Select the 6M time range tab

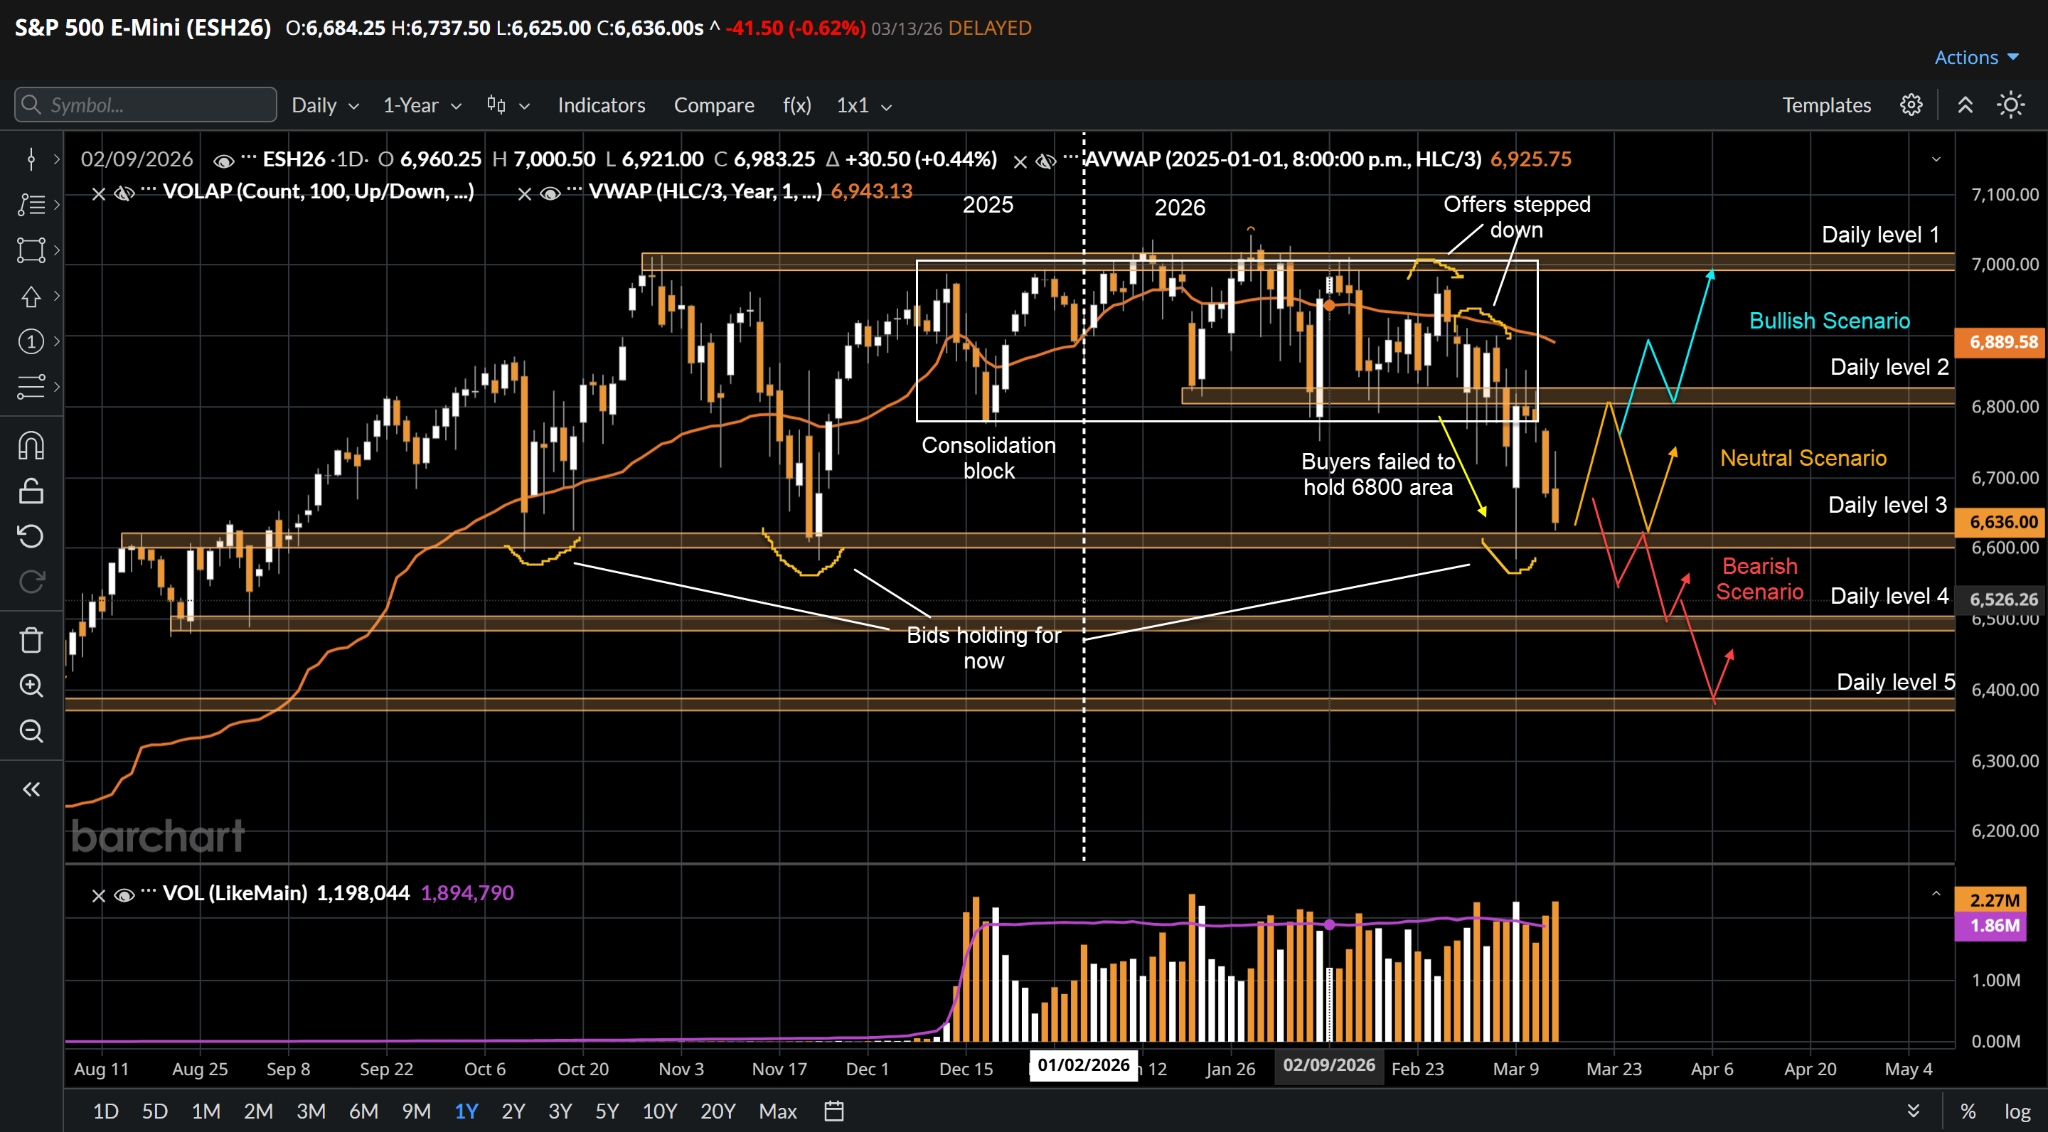tap(363, 1111)
